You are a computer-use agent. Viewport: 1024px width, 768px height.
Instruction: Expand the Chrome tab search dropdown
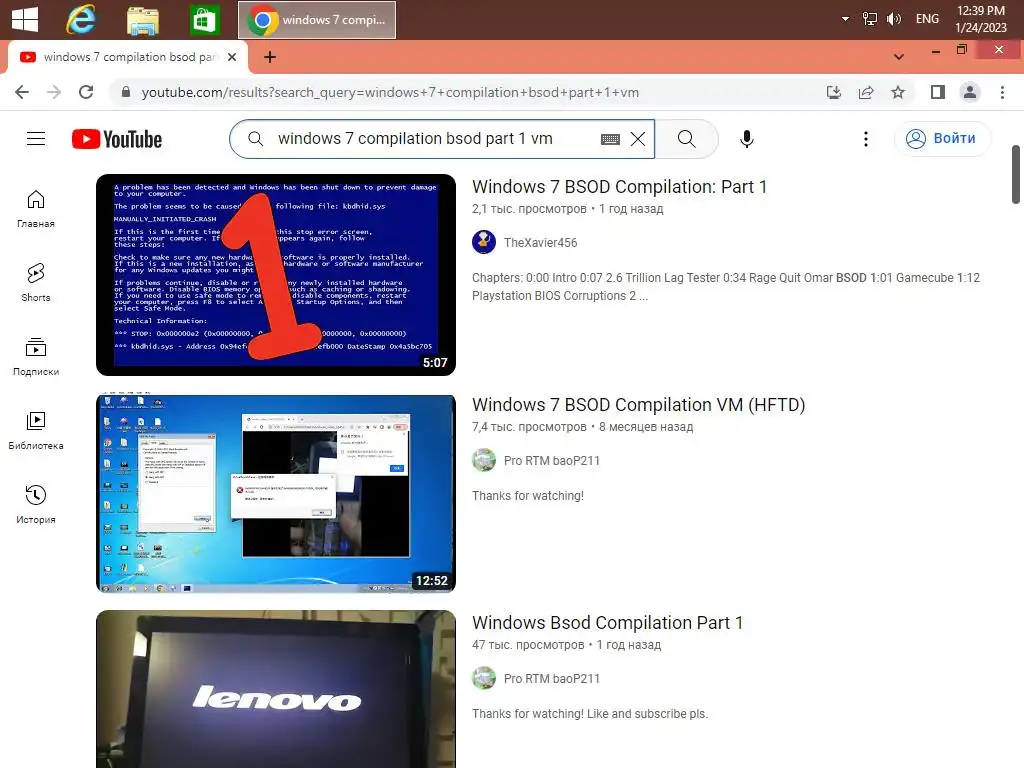(899, 57)
